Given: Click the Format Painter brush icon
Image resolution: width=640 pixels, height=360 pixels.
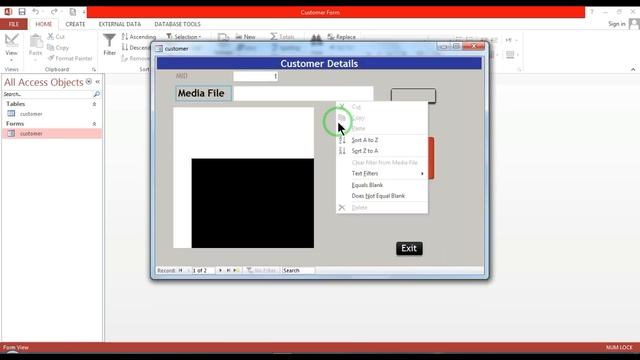Looking at the screenshot, I should tap(51, 58).
